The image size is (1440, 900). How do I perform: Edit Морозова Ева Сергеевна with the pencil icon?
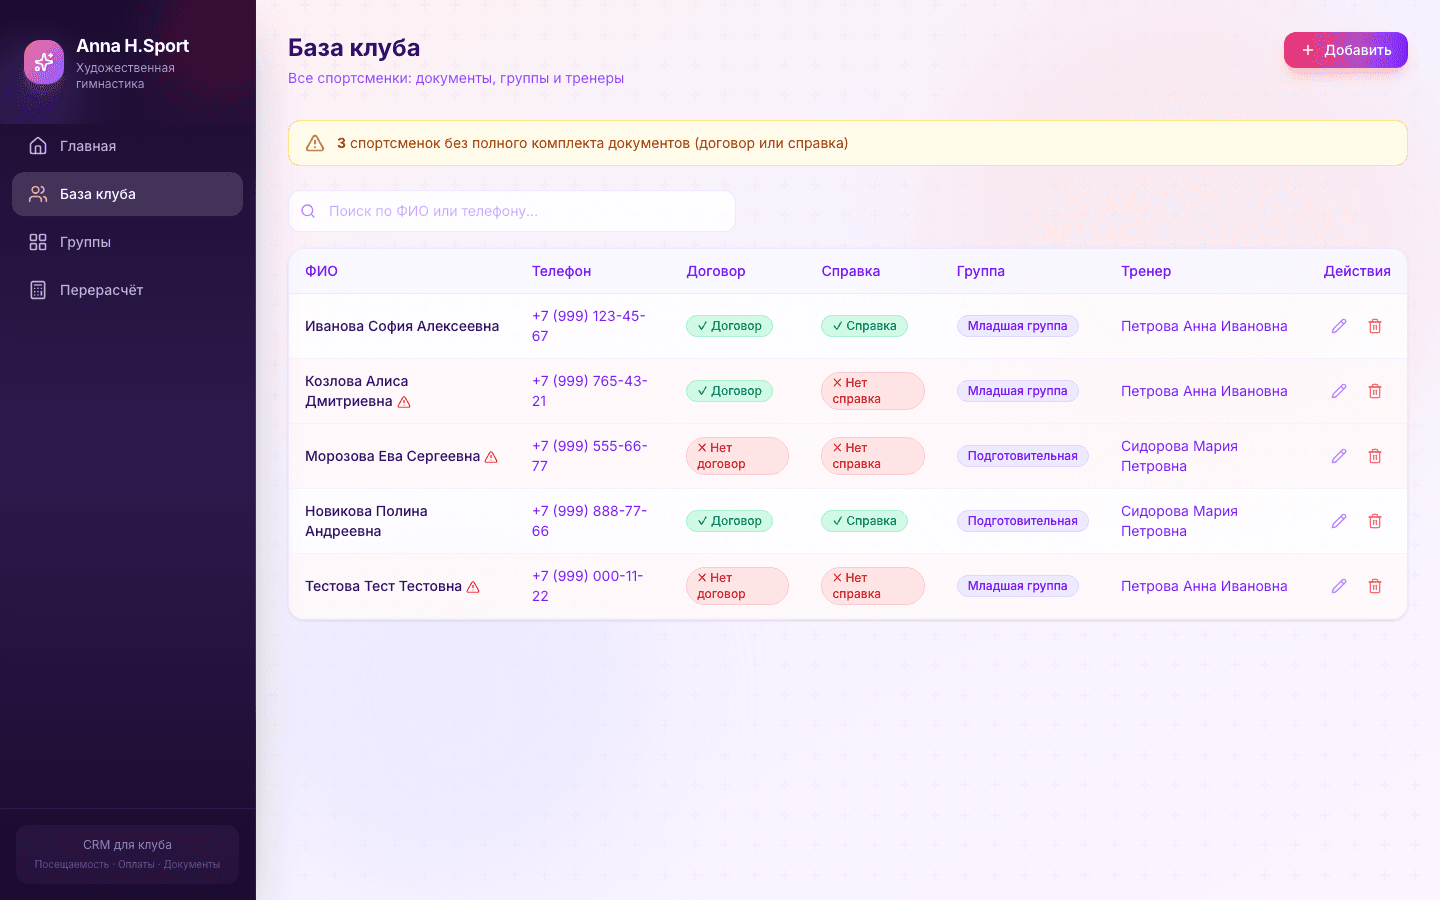point(1339,456)
